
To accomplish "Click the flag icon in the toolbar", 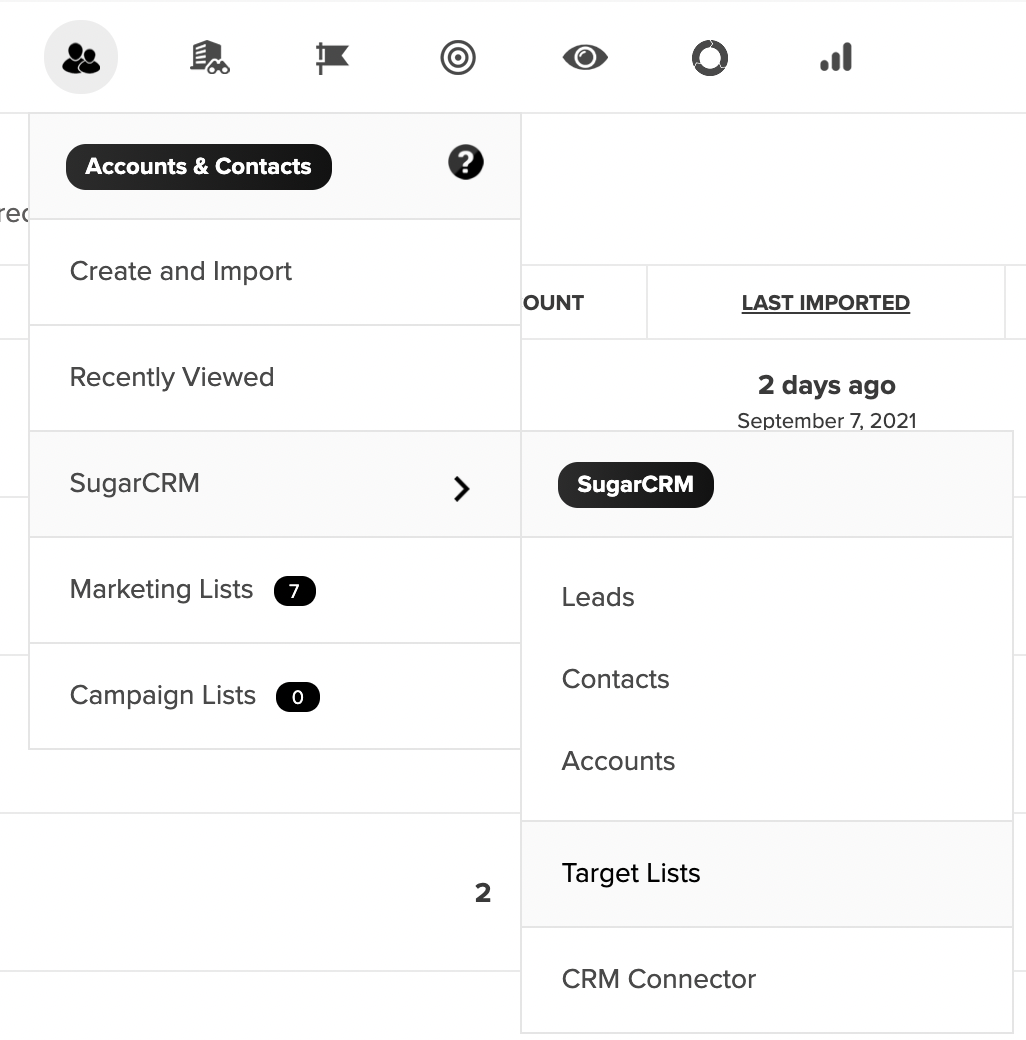I will 331,57.
